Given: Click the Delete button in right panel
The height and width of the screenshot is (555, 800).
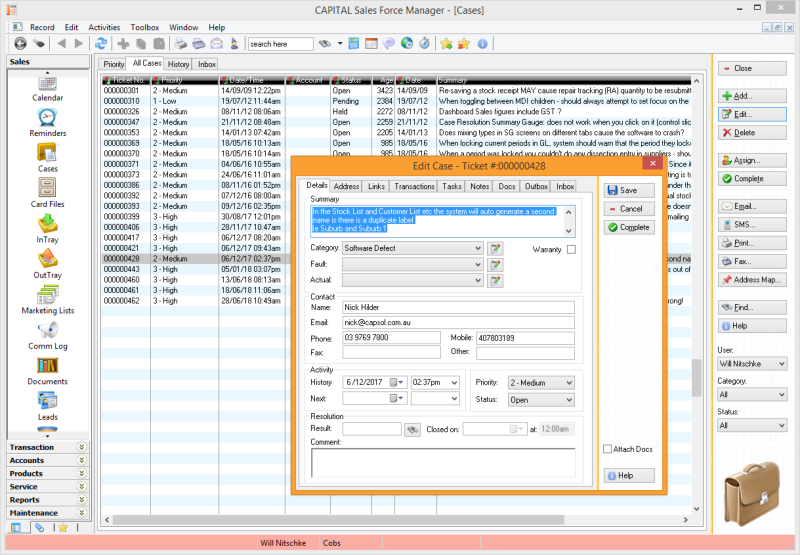Looking at the screenshot, I should coord(752,133).
